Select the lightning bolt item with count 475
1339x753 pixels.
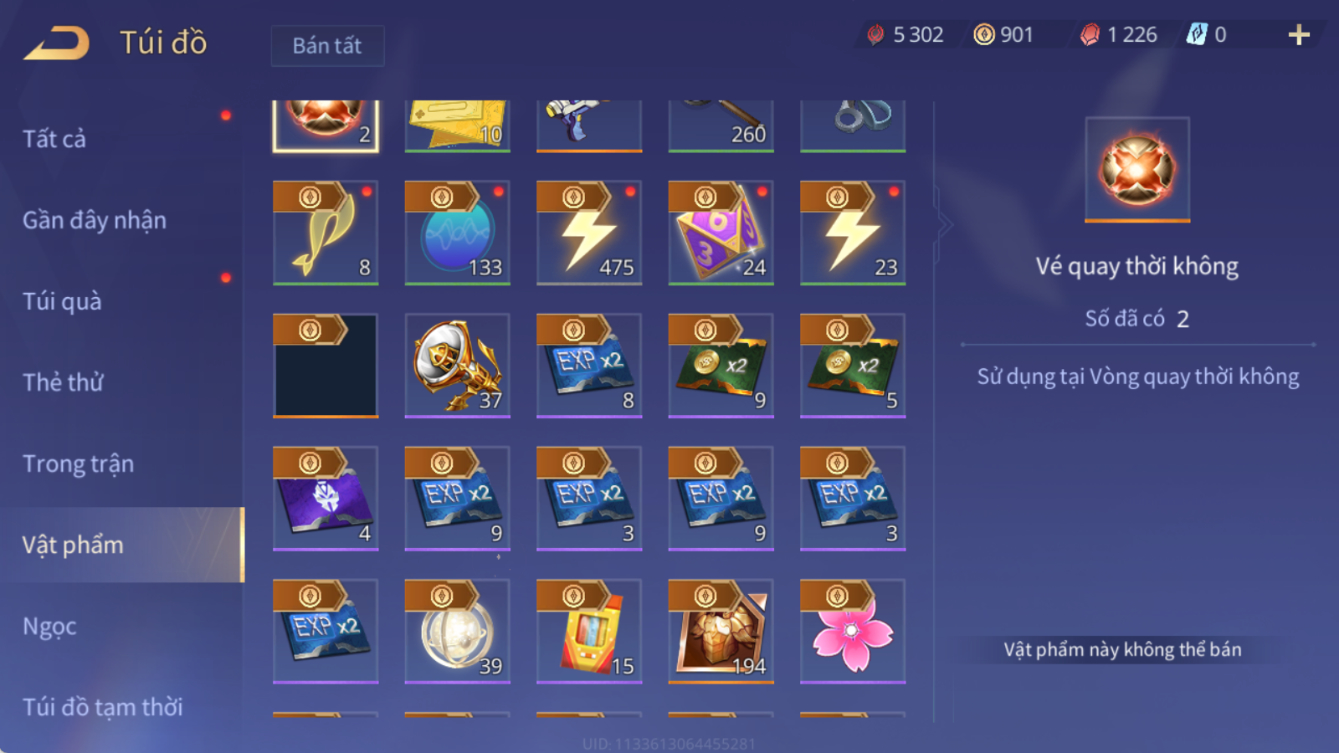tap(589, 233)
